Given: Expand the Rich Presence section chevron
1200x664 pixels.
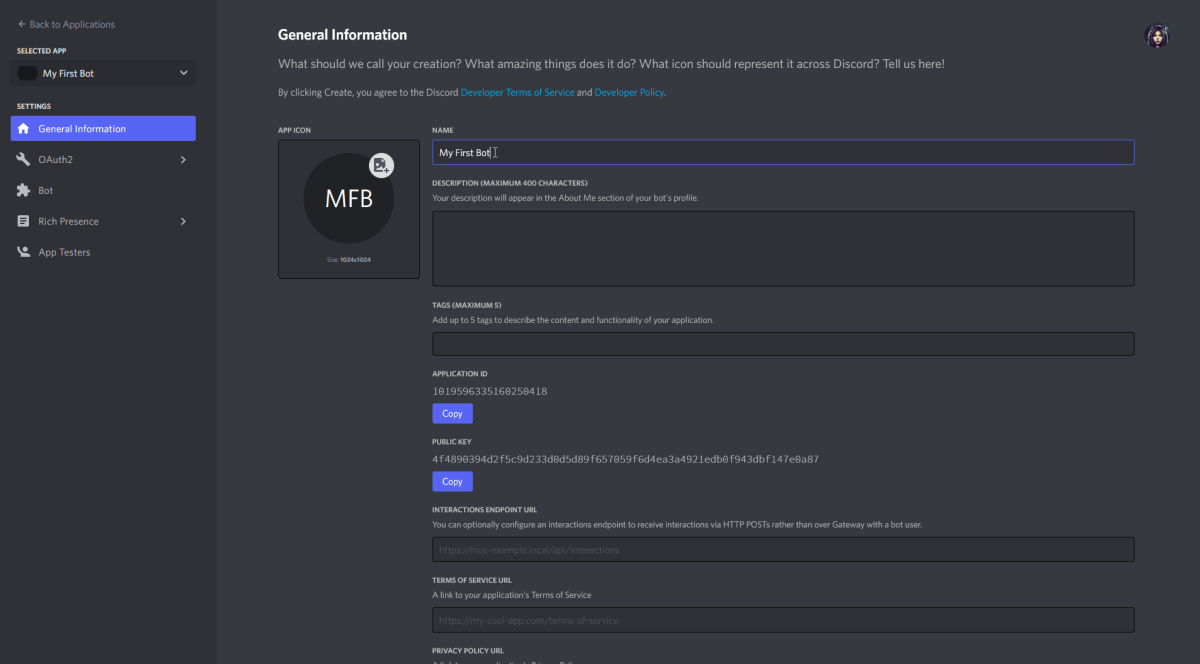Looking at the screenshot, I should point(183,221).
